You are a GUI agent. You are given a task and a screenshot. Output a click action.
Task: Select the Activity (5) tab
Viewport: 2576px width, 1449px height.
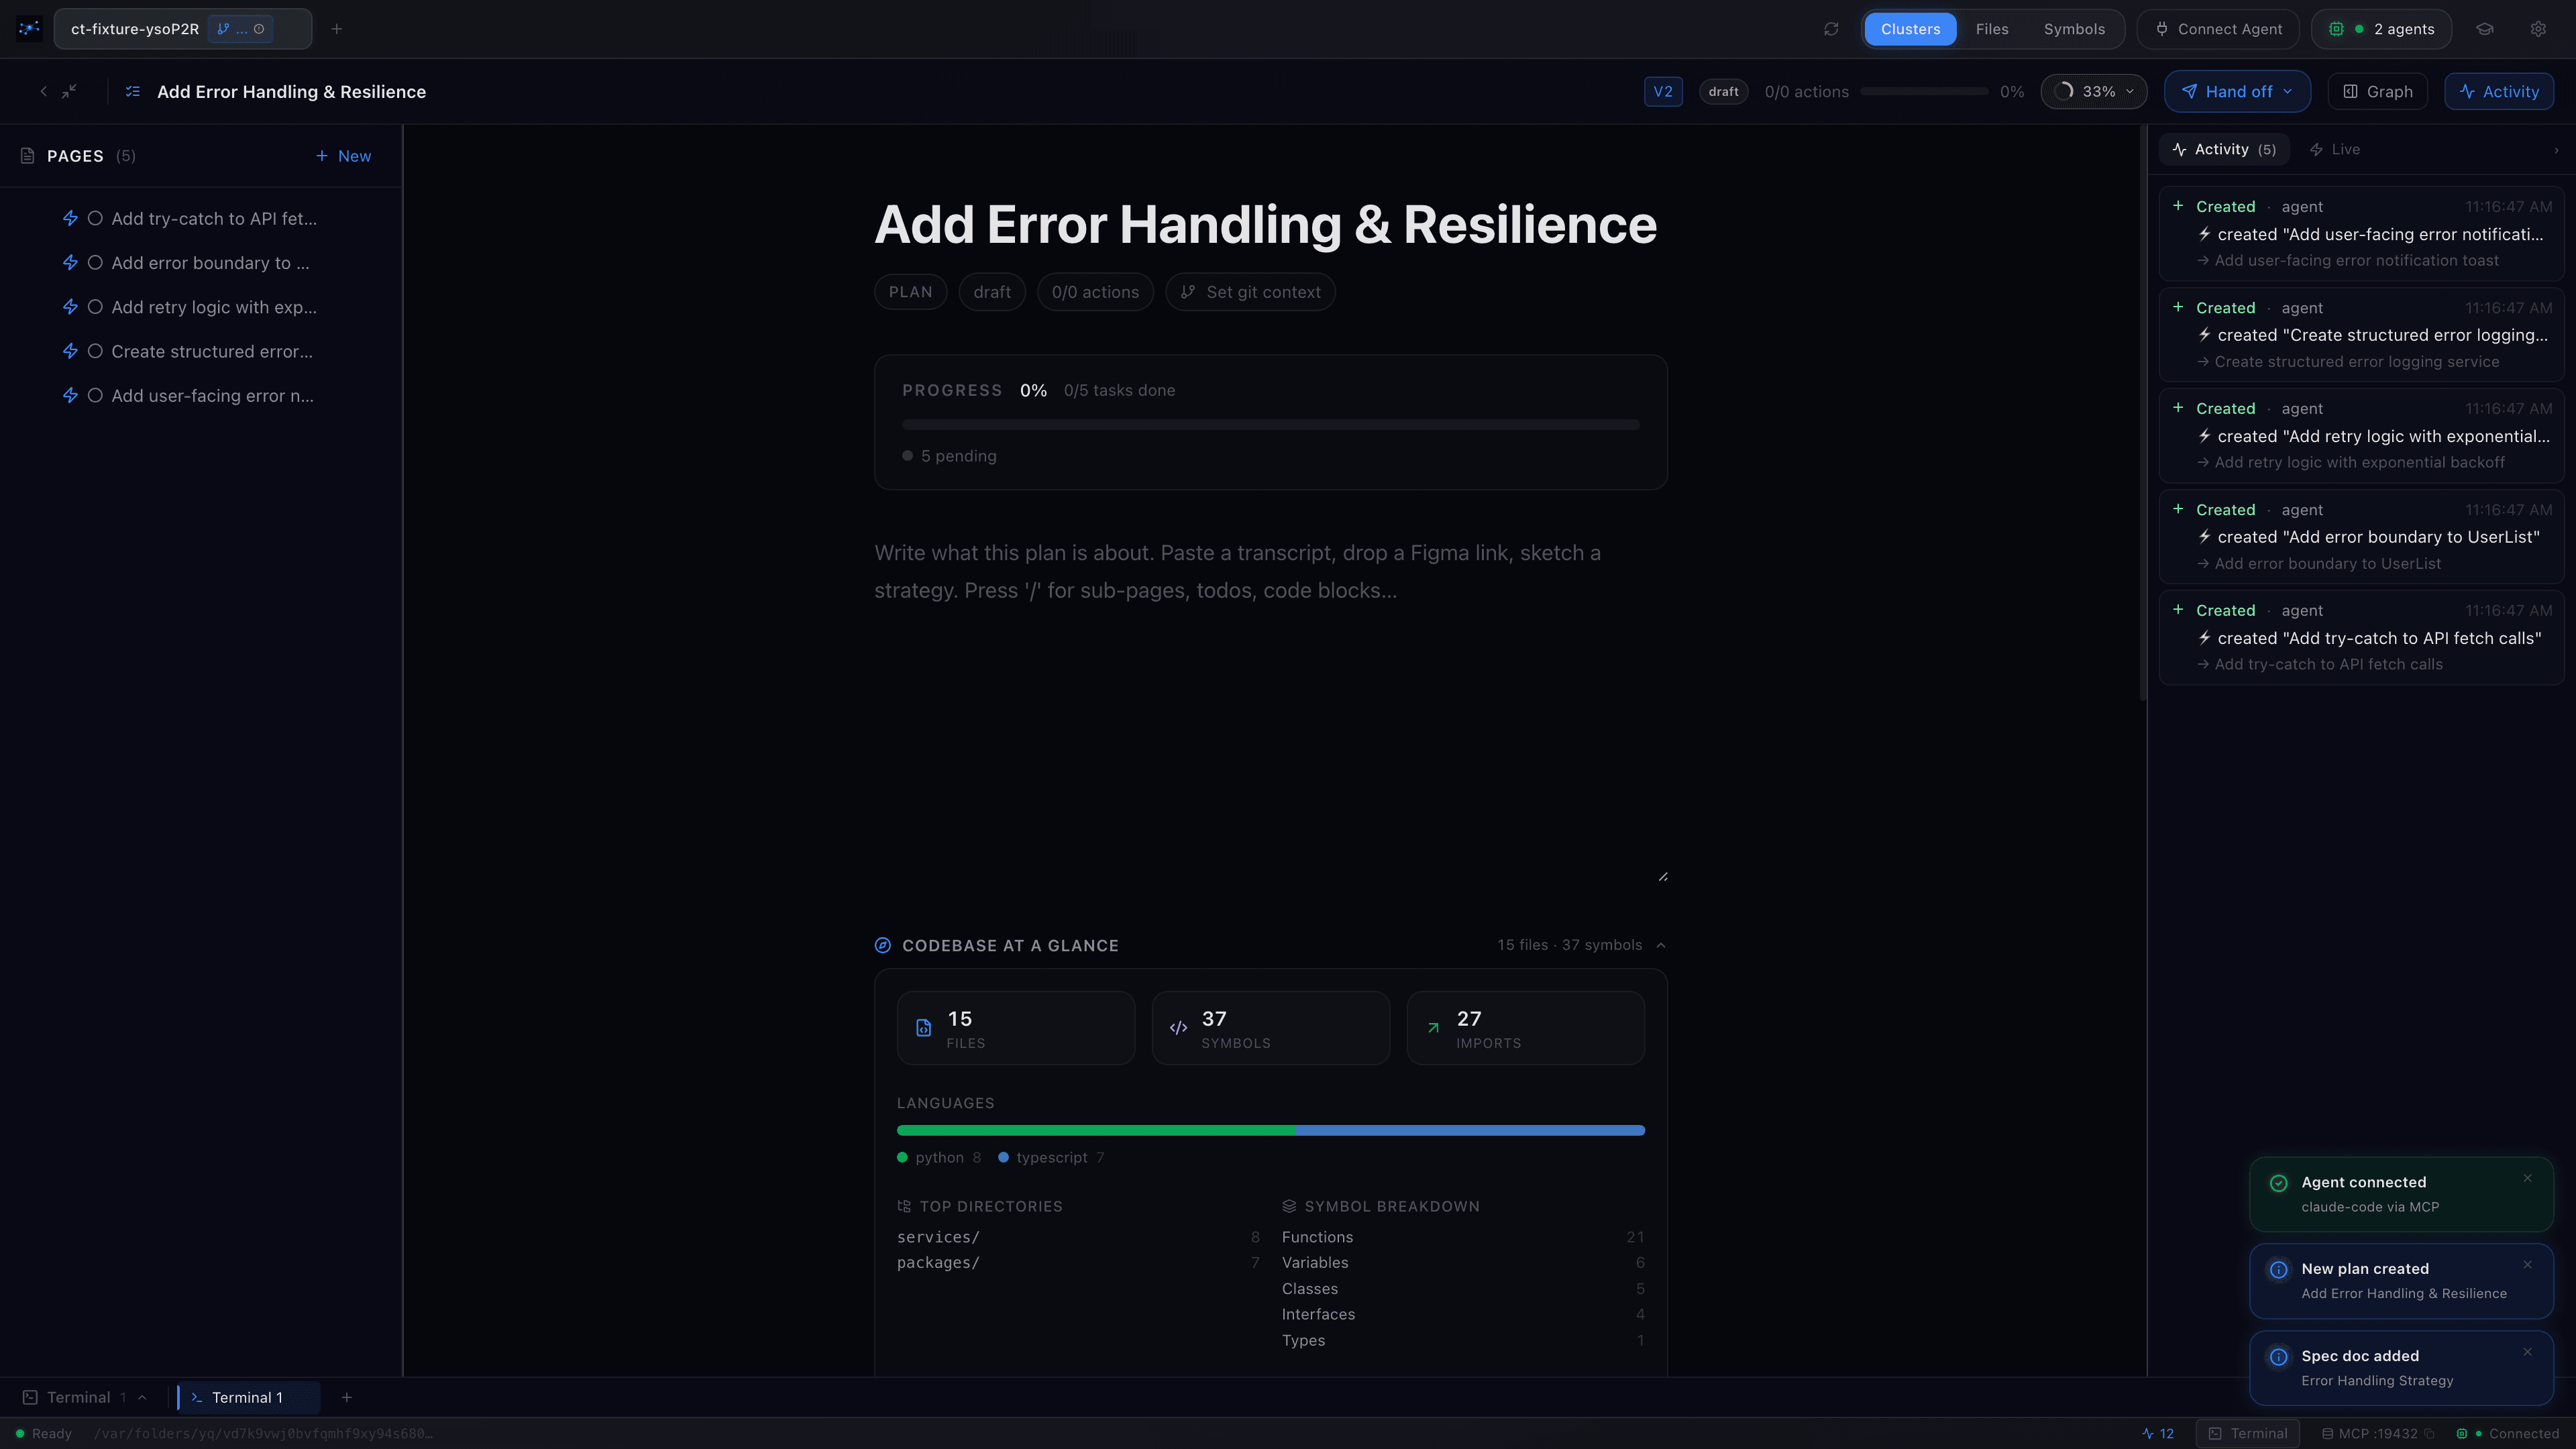click(2224, 149)
